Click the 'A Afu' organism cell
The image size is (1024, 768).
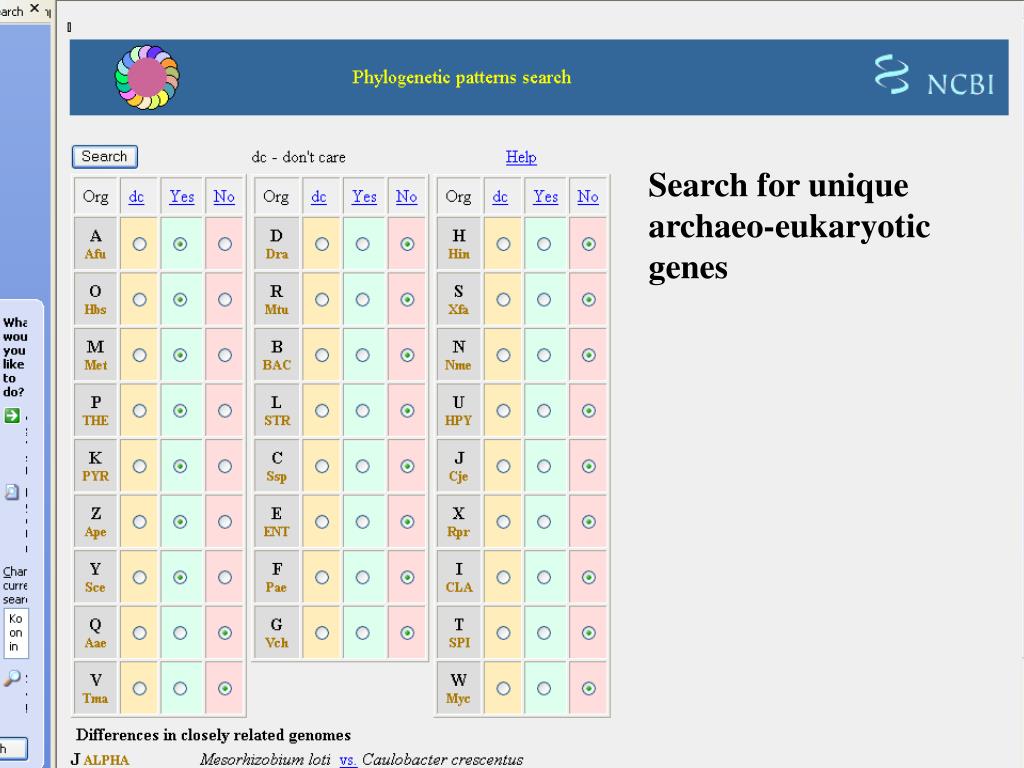[x=95, y=244]
